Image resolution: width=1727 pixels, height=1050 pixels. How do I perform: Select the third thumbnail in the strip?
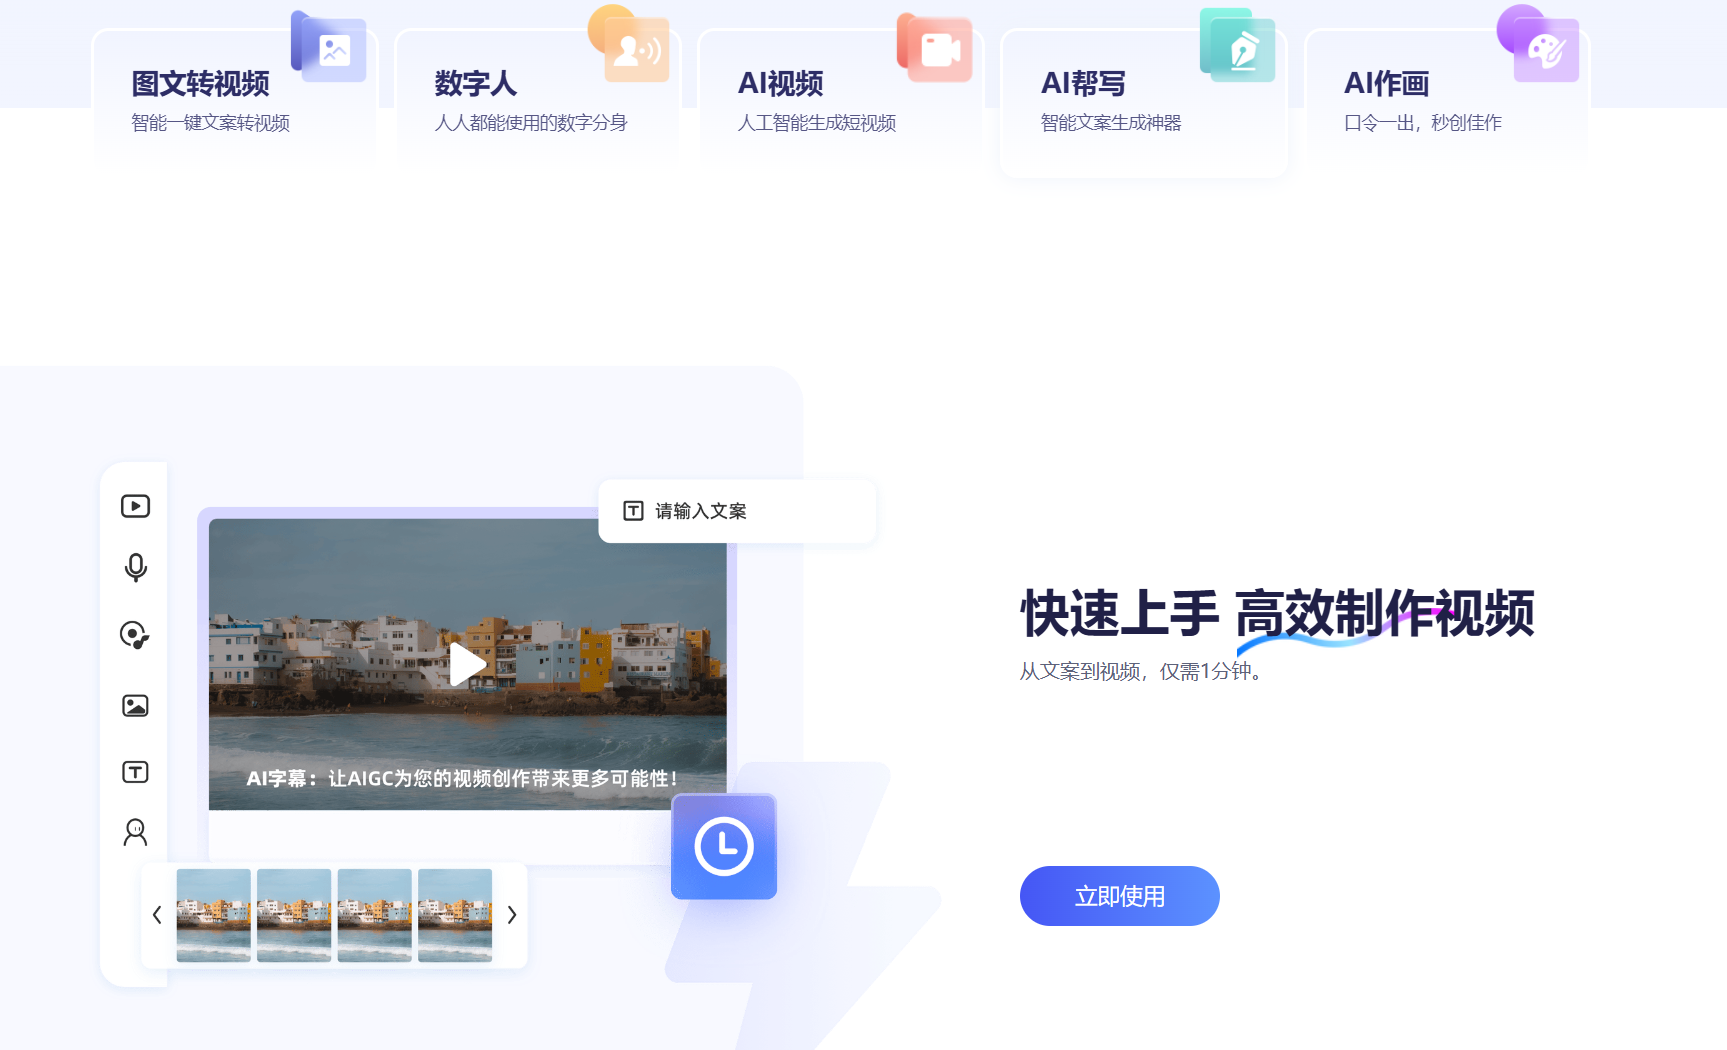tap(375, 915)
